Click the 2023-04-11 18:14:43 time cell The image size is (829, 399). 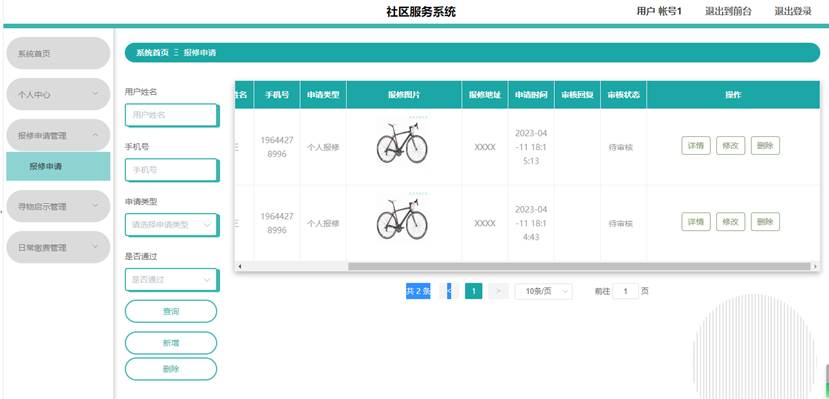531,223
